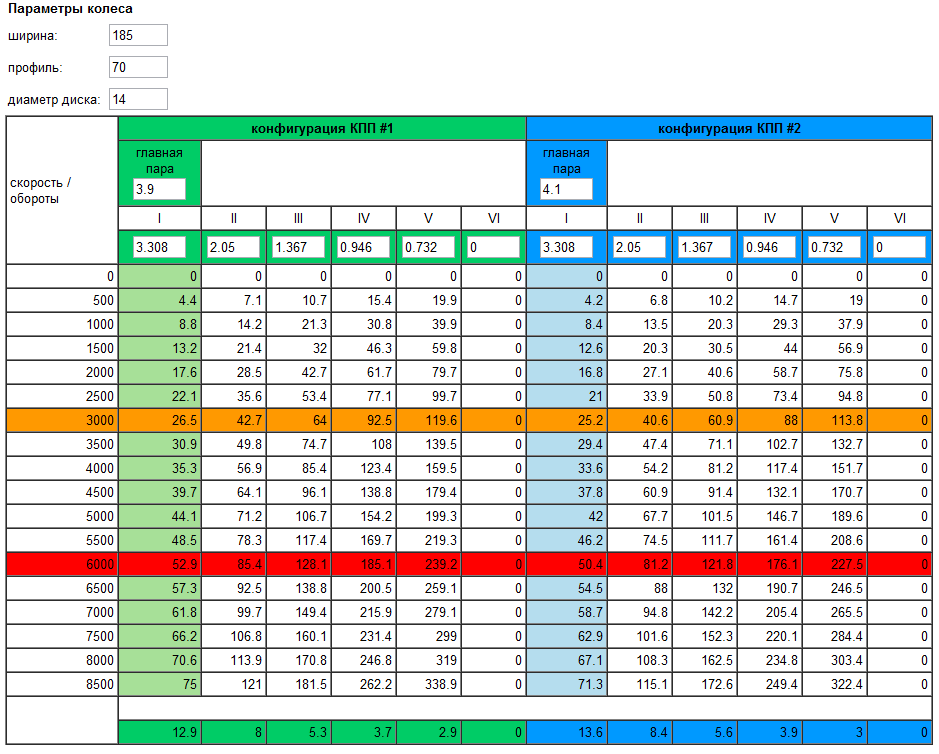
Task: Click gear V ratio 0.732 in КПП #2
Action: (835, 247)
